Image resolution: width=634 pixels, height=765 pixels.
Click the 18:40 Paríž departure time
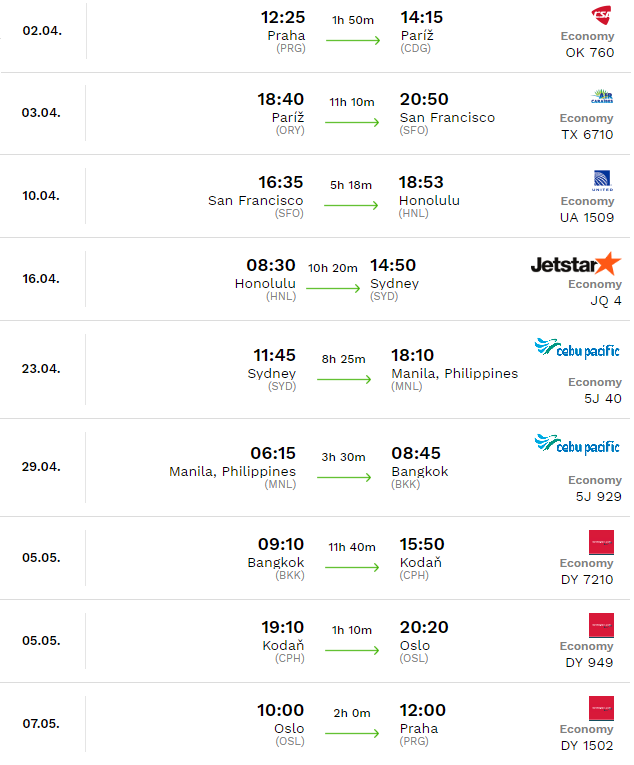tap(281, 99)
